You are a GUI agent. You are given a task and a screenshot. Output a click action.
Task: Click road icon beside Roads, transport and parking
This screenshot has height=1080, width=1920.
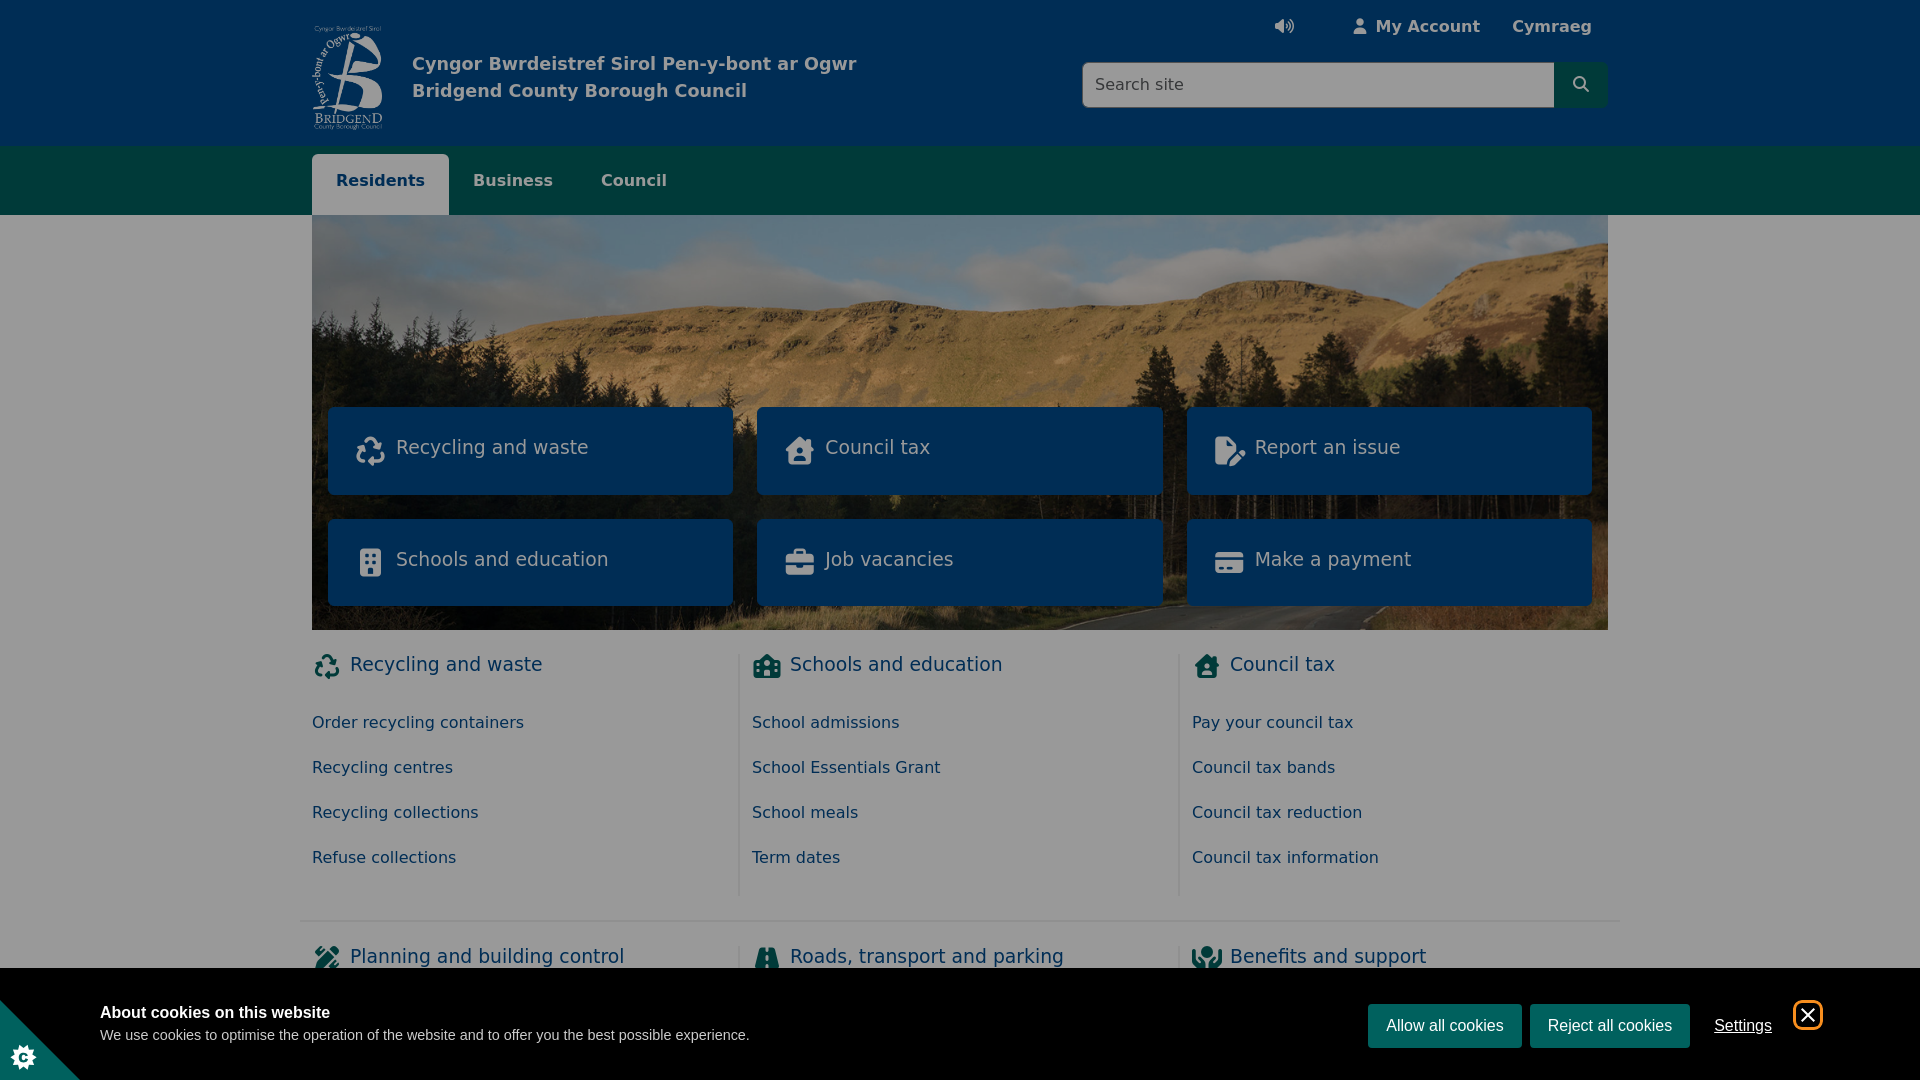[767, 957]
